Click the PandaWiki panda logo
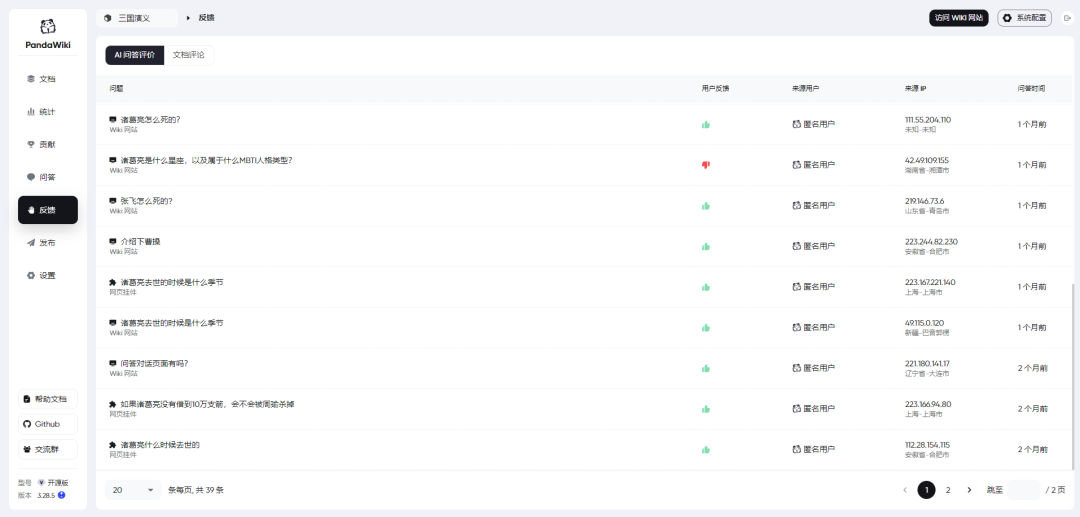The width and height of the screenshot is (1080, 517). point(47,28)
